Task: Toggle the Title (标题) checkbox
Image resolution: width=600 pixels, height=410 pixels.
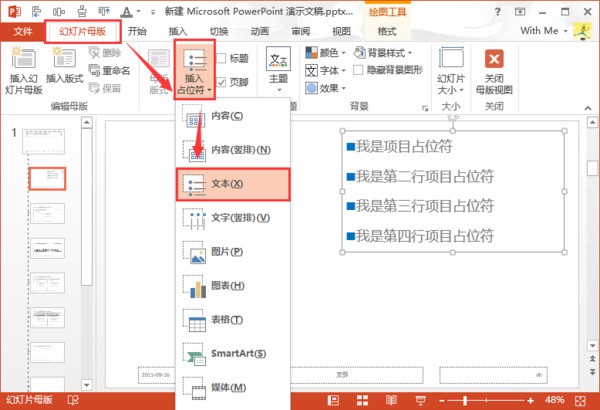Action: pos(232,58)
